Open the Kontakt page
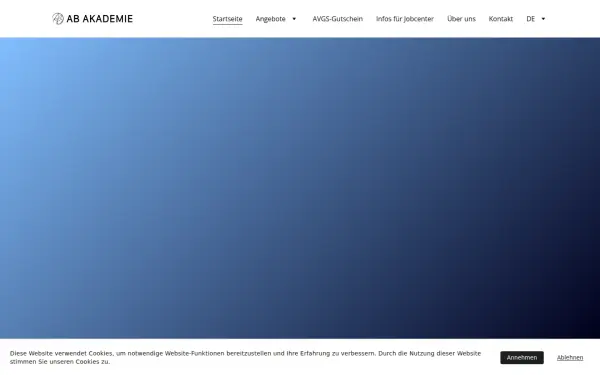 click(501, 19)
